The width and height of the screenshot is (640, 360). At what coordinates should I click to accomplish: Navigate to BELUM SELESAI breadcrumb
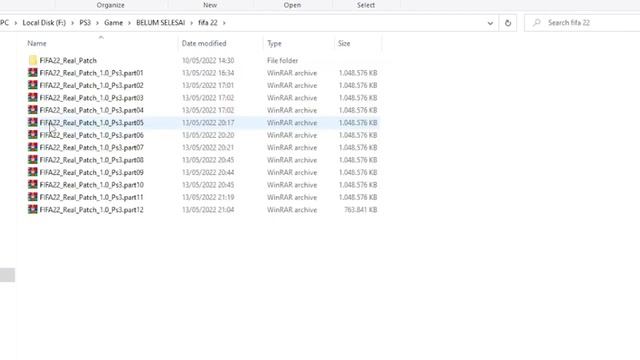pyautogui.click(x=160, y=23)
